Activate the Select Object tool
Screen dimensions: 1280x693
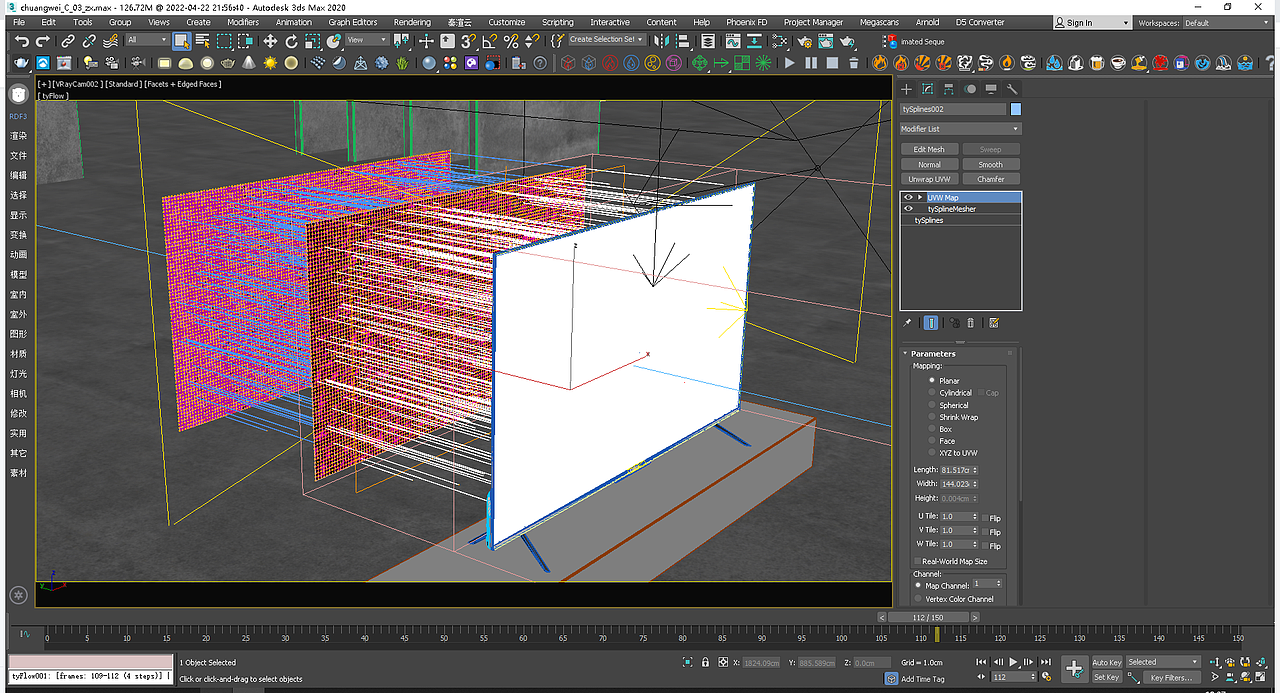click(x=181, y=41)
